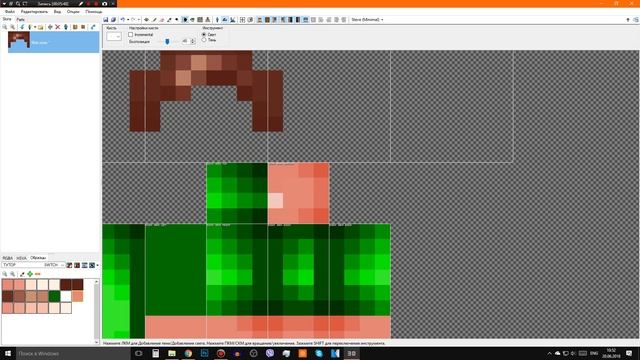The image size is (640, 360).
Task: Click the new folder icon in skin toolbar
Action: coord(41,27)
